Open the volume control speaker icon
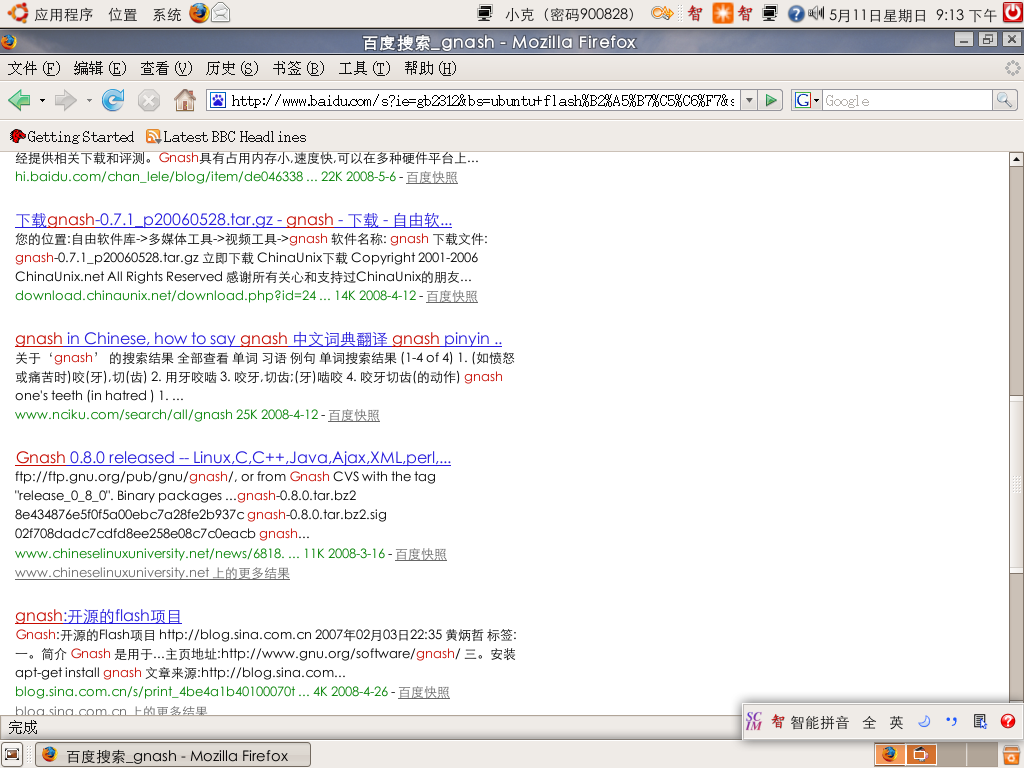Screen dimensions: 1024x768 pyautogui.click(x=816, y=13)
